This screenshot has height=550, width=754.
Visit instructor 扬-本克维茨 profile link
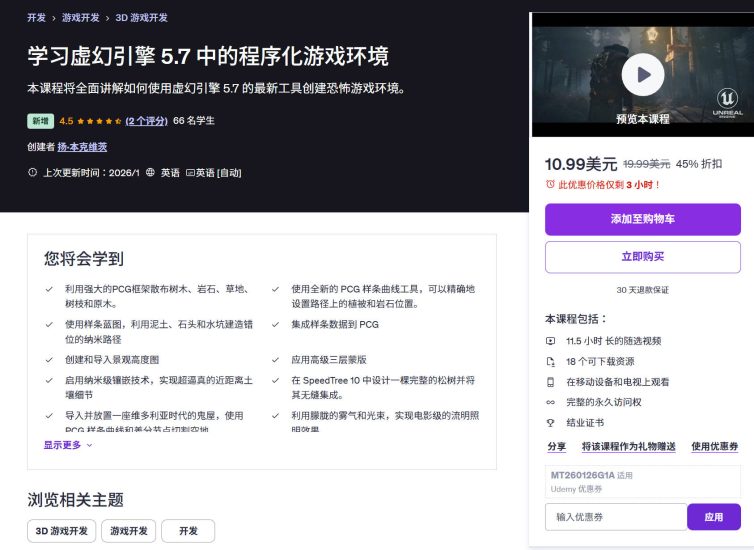coord(82,147)
